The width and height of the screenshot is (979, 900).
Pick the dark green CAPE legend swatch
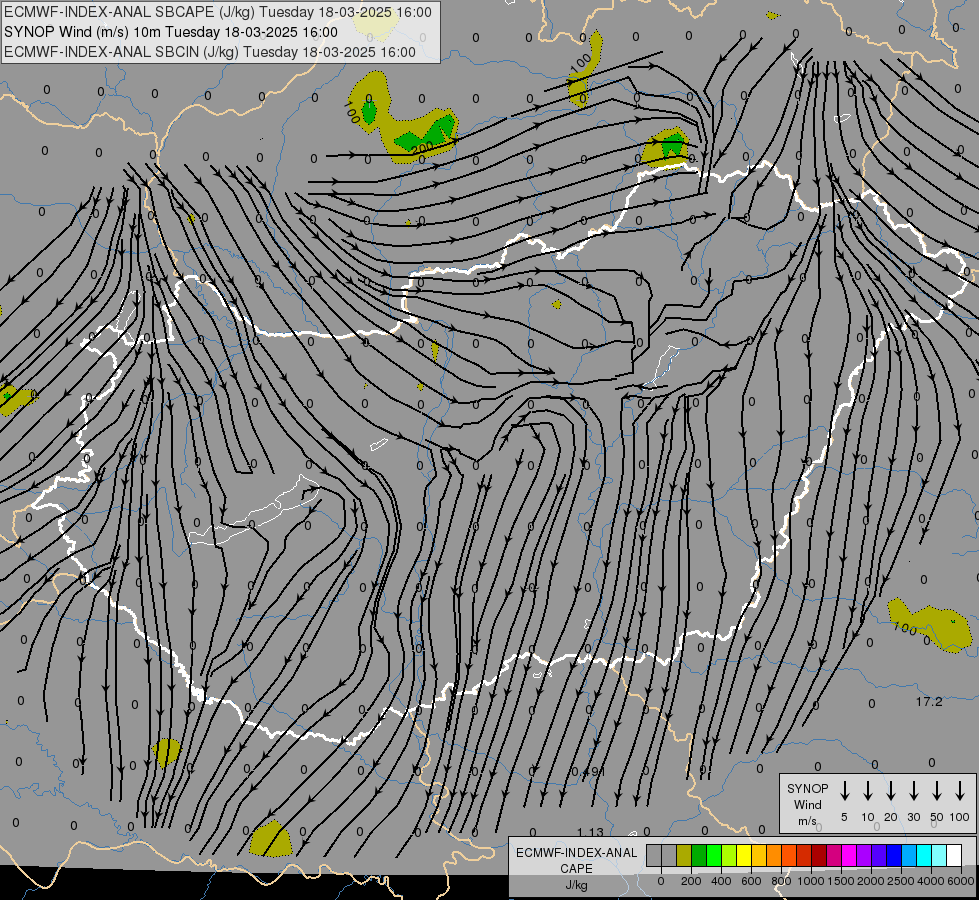(699, 856)
